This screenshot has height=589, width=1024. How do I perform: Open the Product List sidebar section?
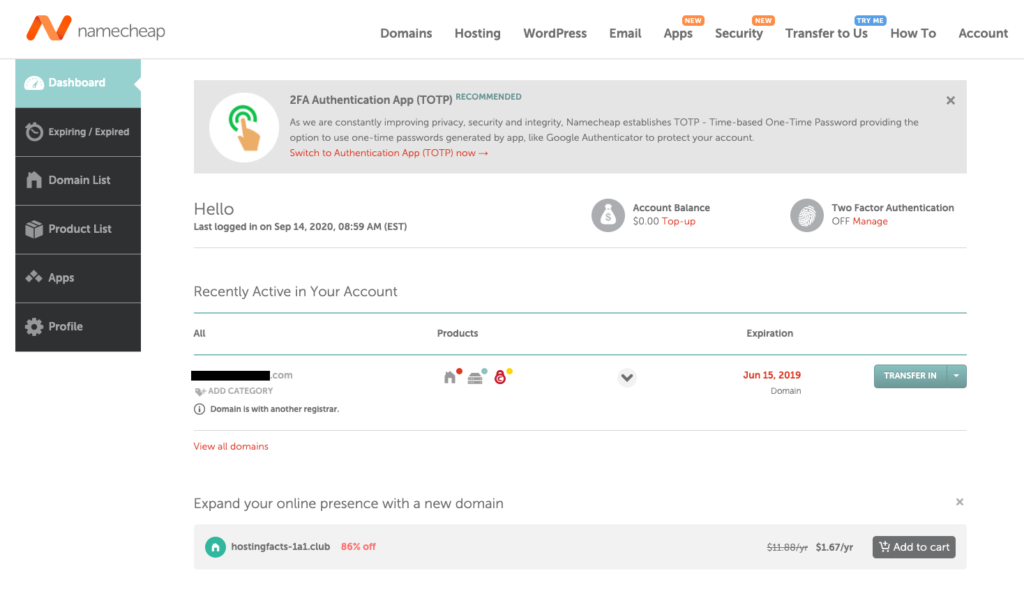point(77,229)
